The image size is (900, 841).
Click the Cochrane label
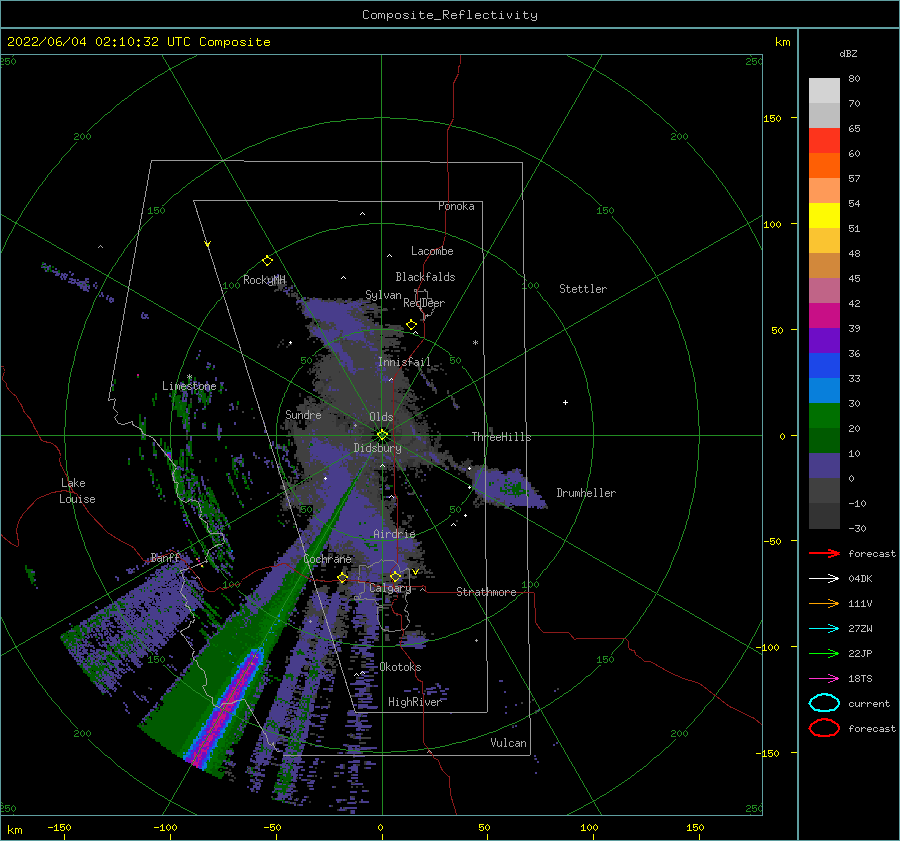(327, 559)
